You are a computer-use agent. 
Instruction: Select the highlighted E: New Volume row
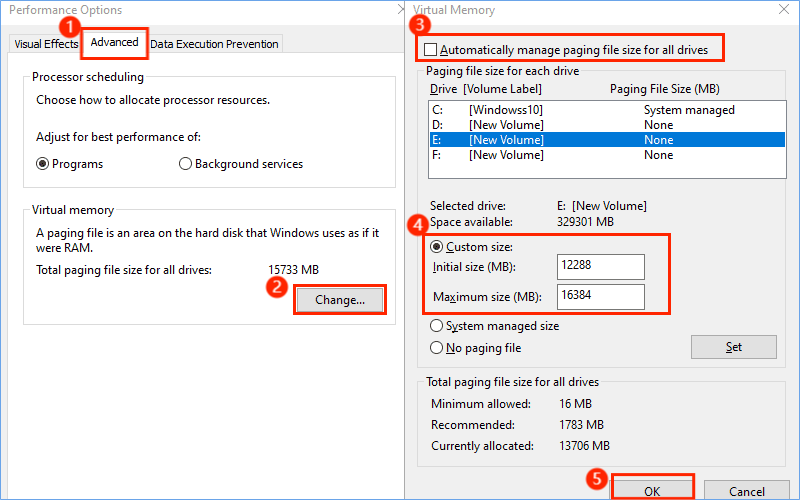tap(607, 140)
